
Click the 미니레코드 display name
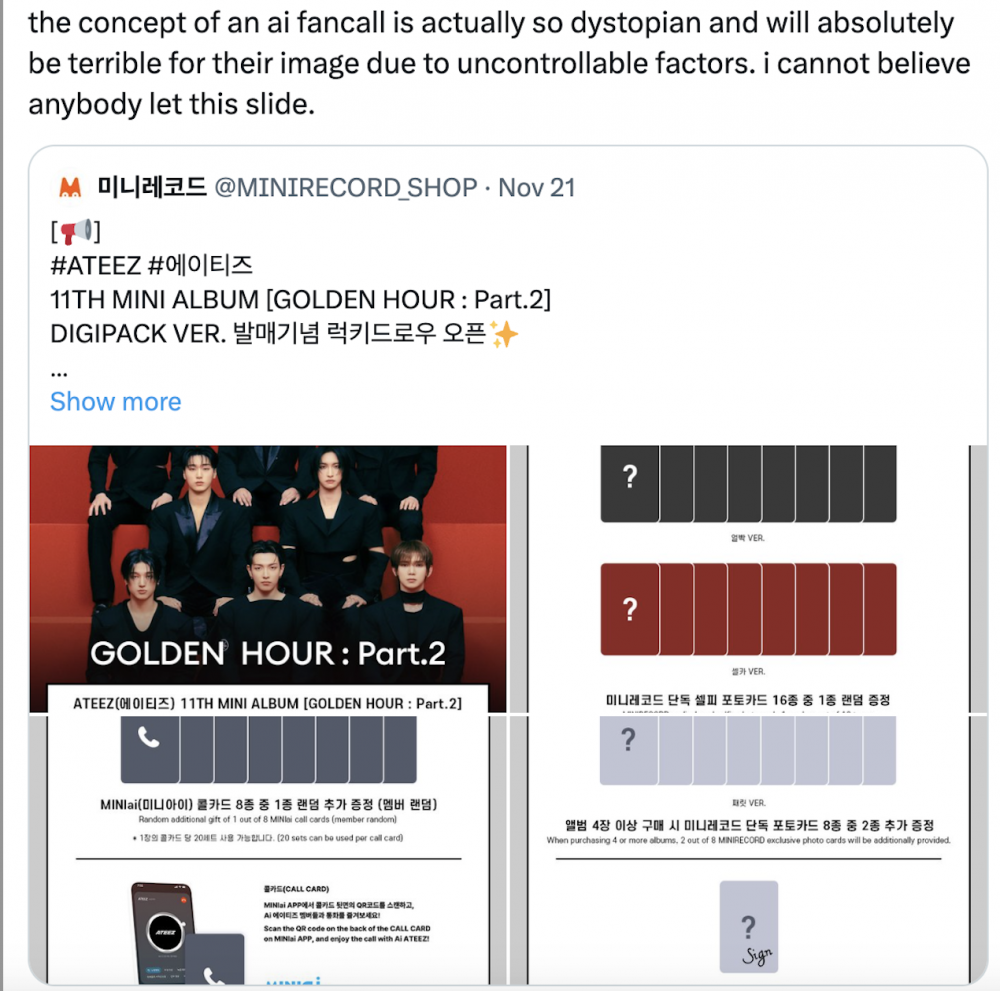(x=152, y=187)
